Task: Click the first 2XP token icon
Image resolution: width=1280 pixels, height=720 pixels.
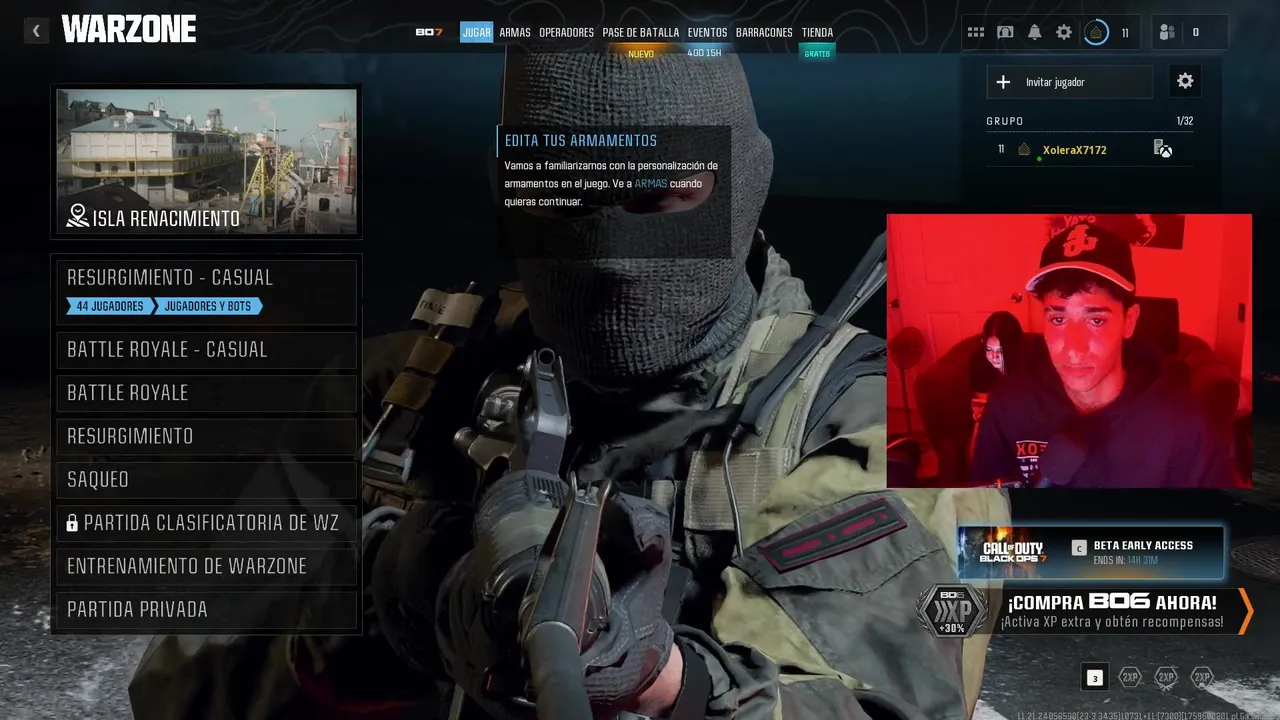Action: click(x=1130, y=678)
